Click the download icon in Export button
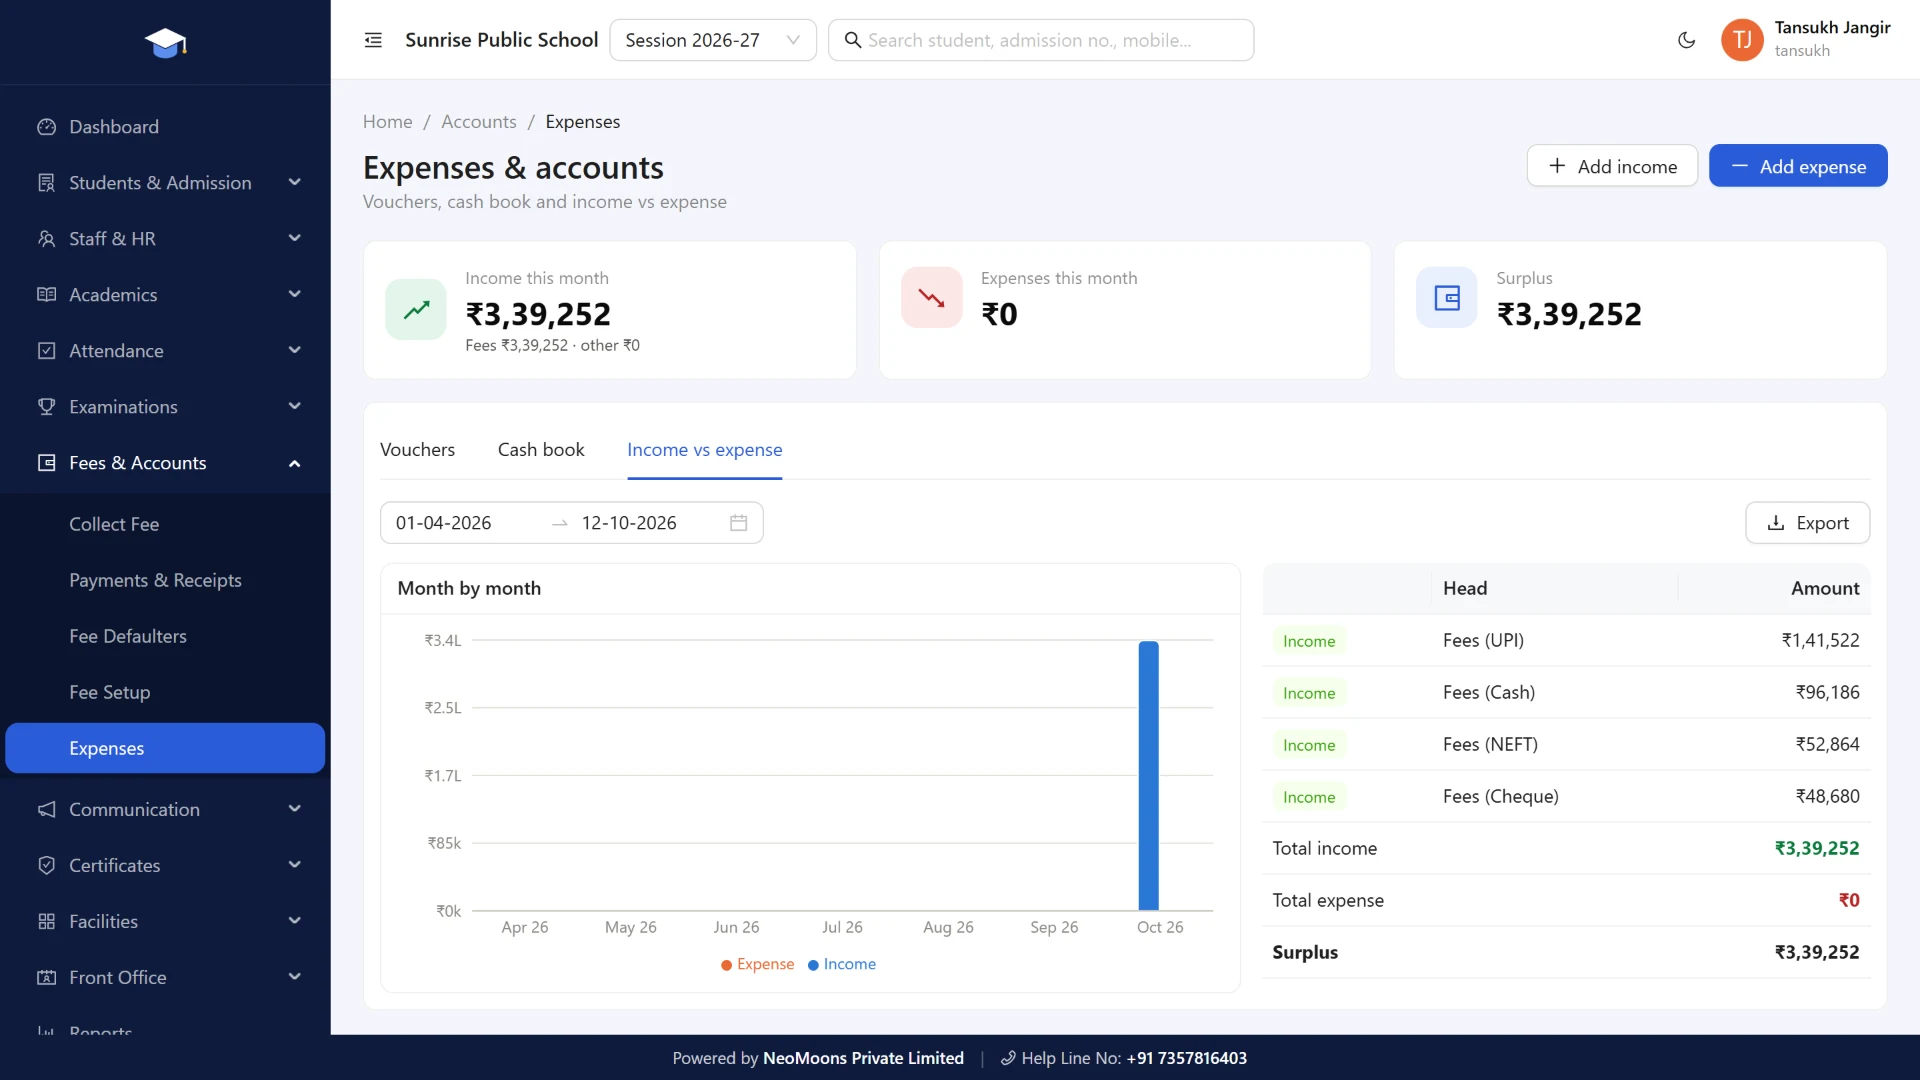The height and width of the screenshot is (1080, 1920). pyautogui.click(x=1776, y=523)
